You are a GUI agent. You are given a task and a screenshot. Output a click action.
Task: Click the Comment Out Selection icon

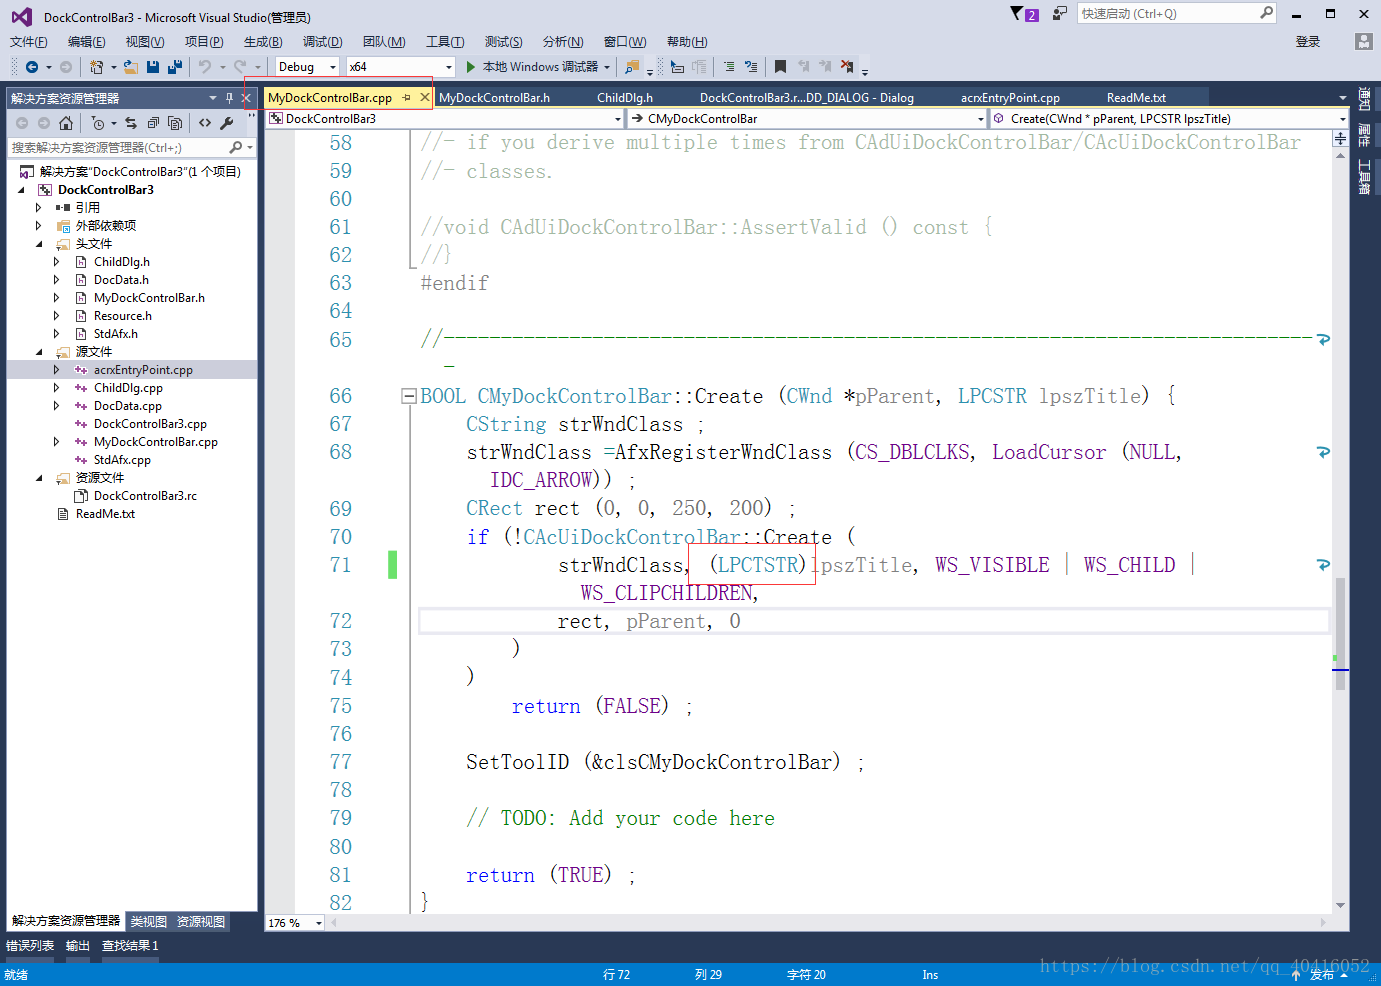(729, 67)
